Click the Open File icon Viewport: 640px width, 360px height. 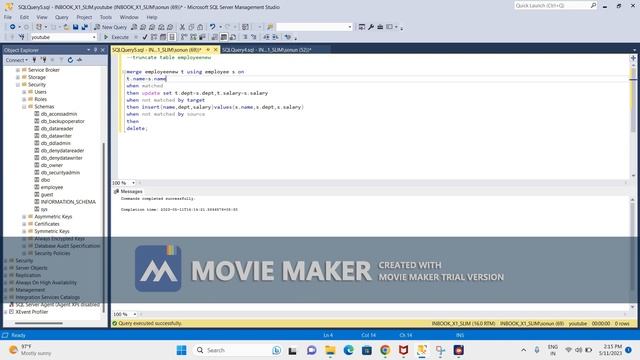(66, 27)
